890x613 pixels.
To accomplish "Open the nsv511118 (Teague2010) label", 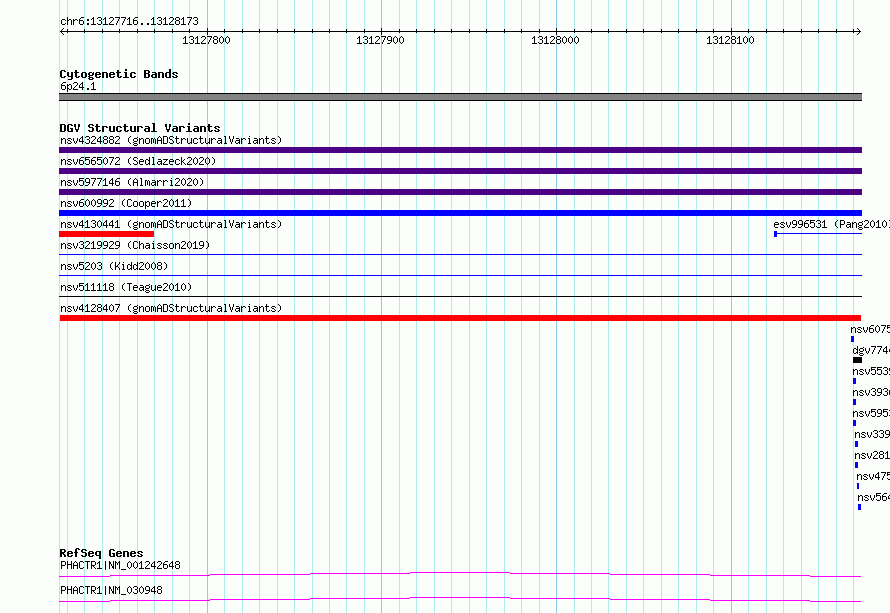I will click(126, 287).
